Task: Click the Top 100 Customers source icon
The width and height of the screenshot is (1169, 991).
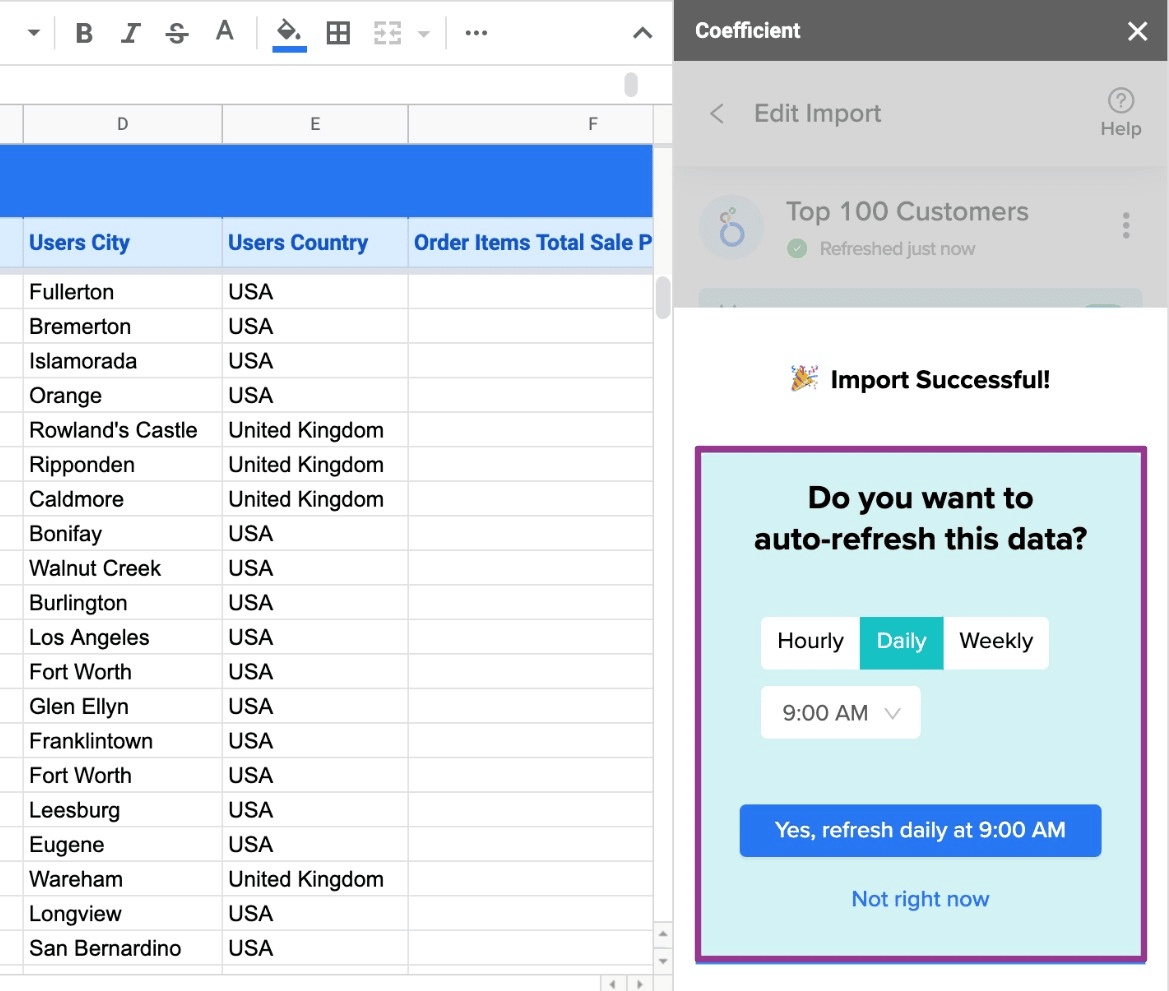Action: click(731, 227)
